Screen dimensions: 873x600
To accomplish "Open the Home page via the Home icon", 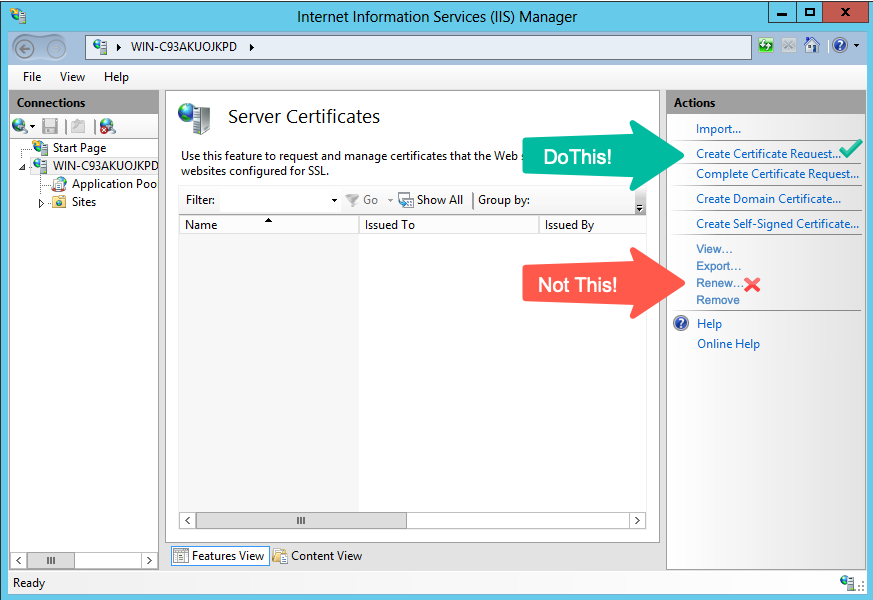I will coord(811,46).
